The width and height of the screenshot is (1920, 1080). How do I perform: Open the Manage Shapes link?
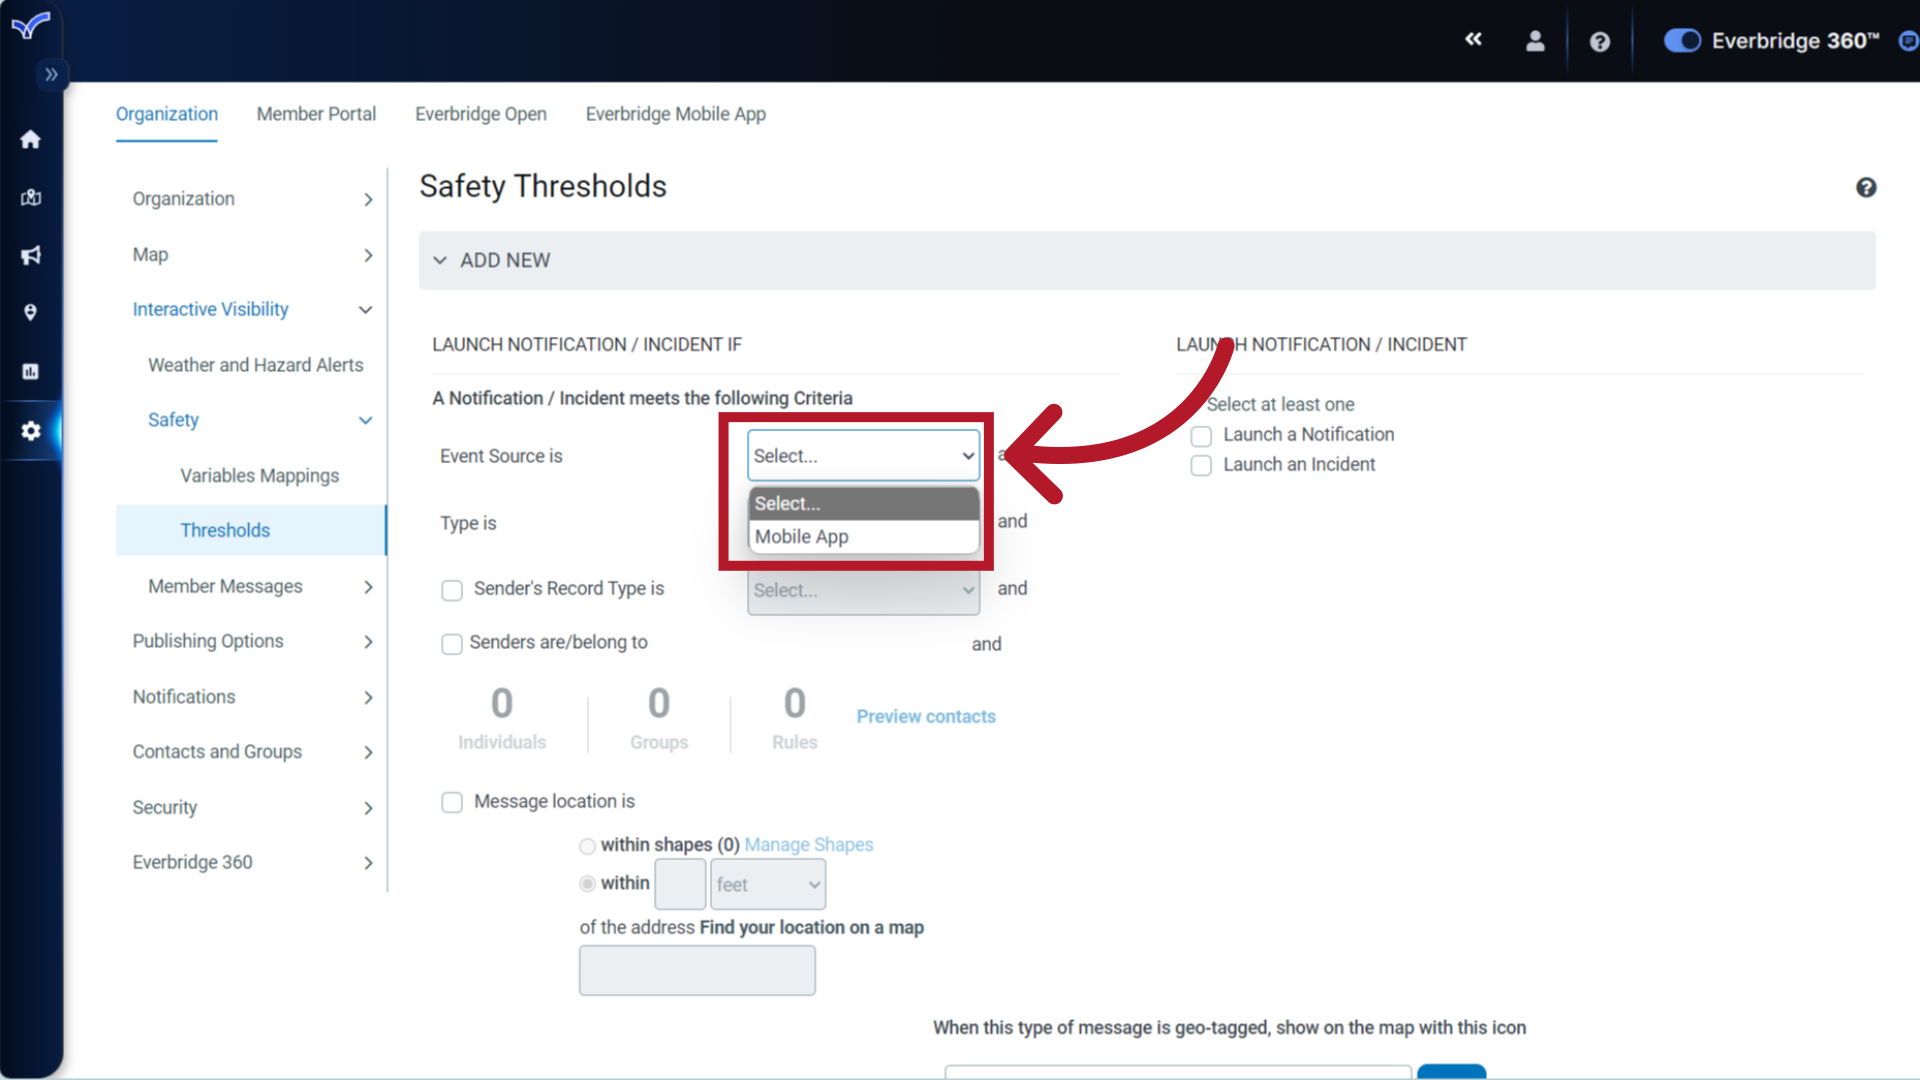point(808,845)
